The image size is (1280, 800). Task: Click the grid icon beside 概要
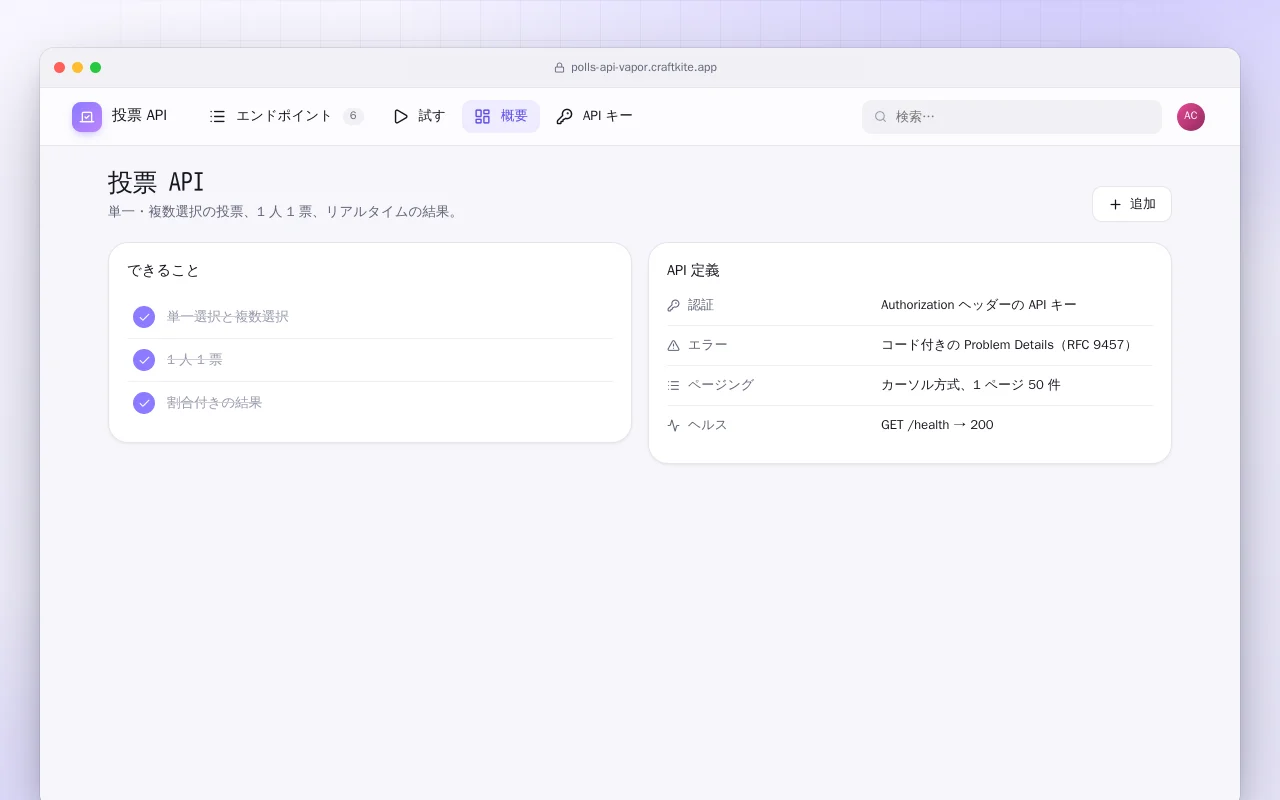coord(483,116)
